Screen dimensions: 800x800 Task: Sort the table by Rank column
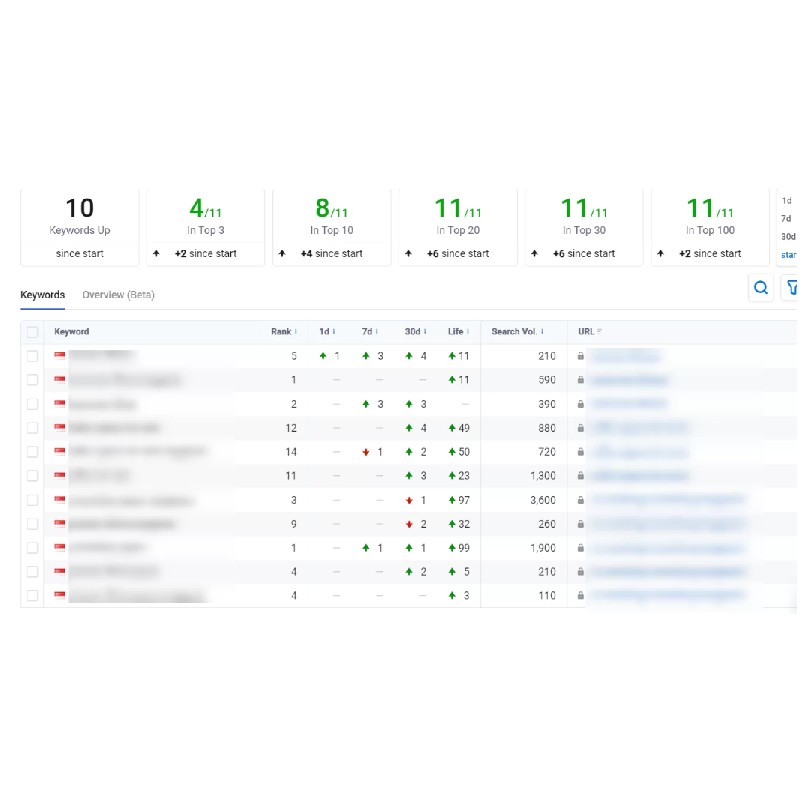click(x=284, y=332)
